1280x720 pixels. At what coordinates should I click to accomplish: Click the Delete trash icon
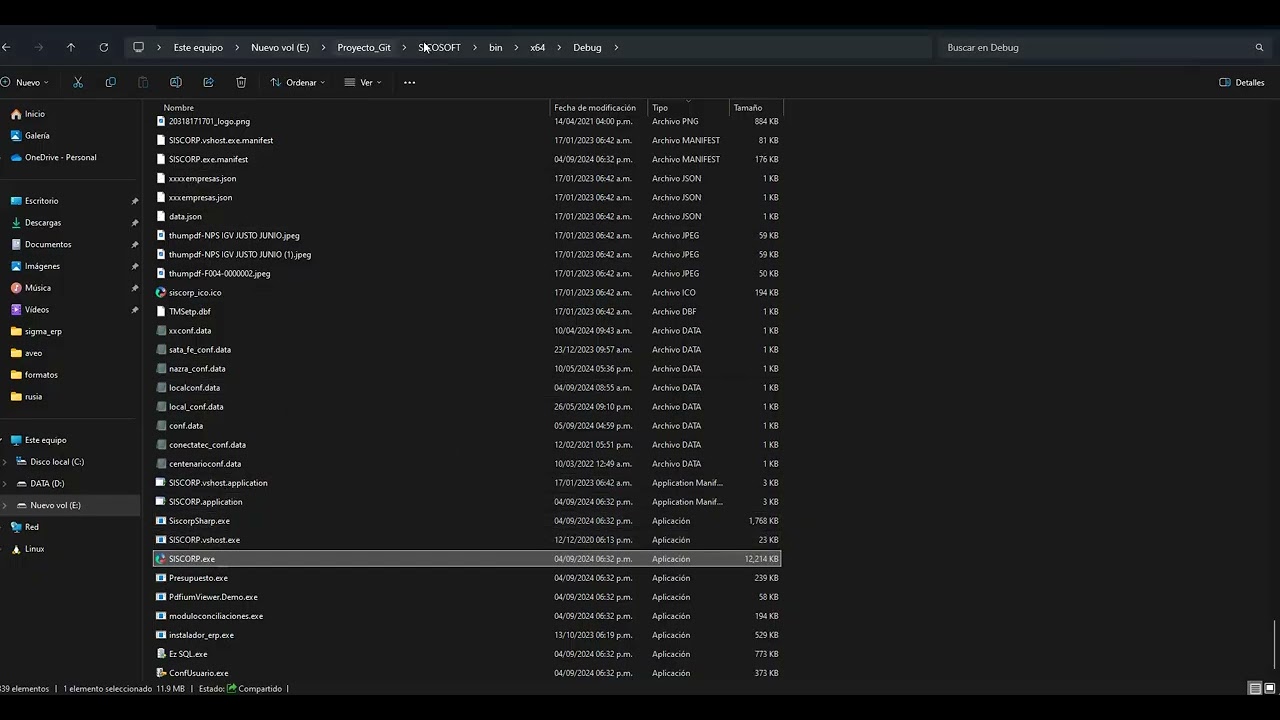241,82
